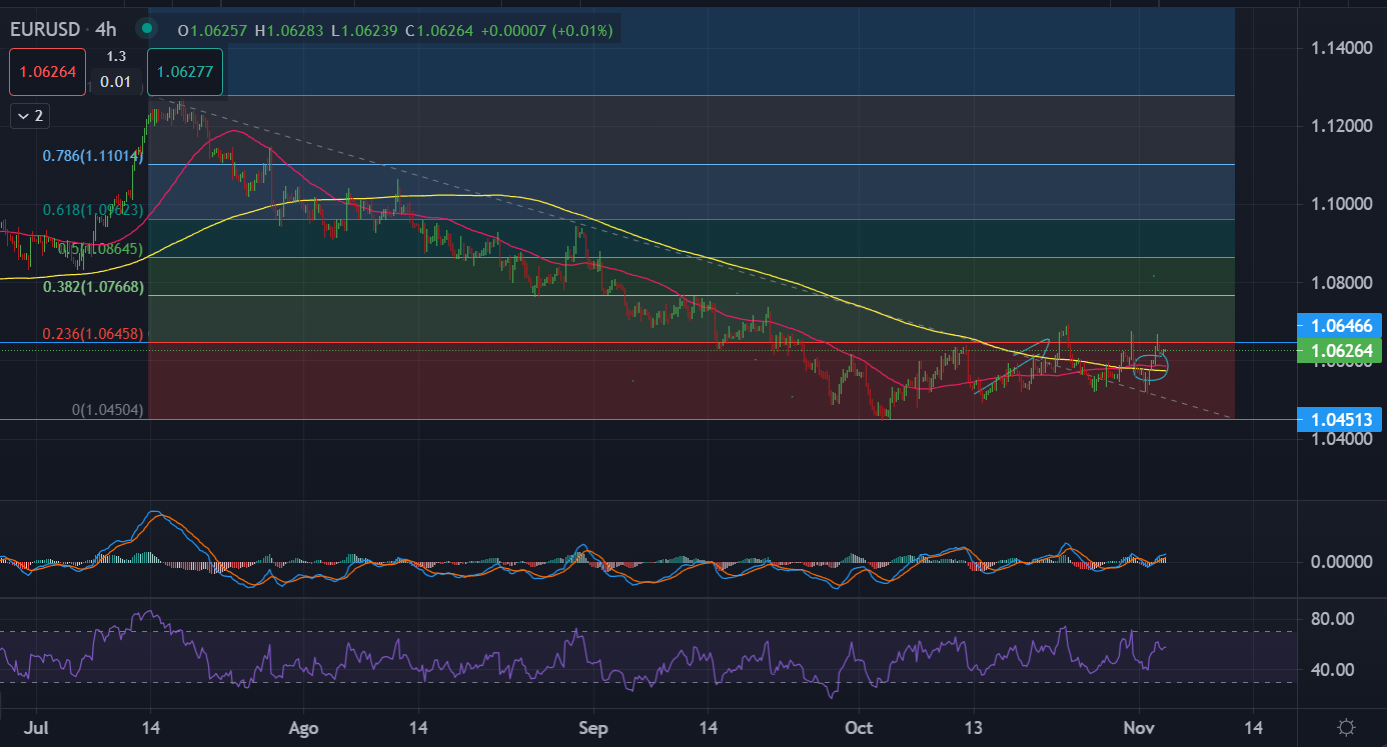Select the 0.618 Fibonacci level label
Image resolution: width=1387 pixels, height=747 pixels.
point(92,210)
